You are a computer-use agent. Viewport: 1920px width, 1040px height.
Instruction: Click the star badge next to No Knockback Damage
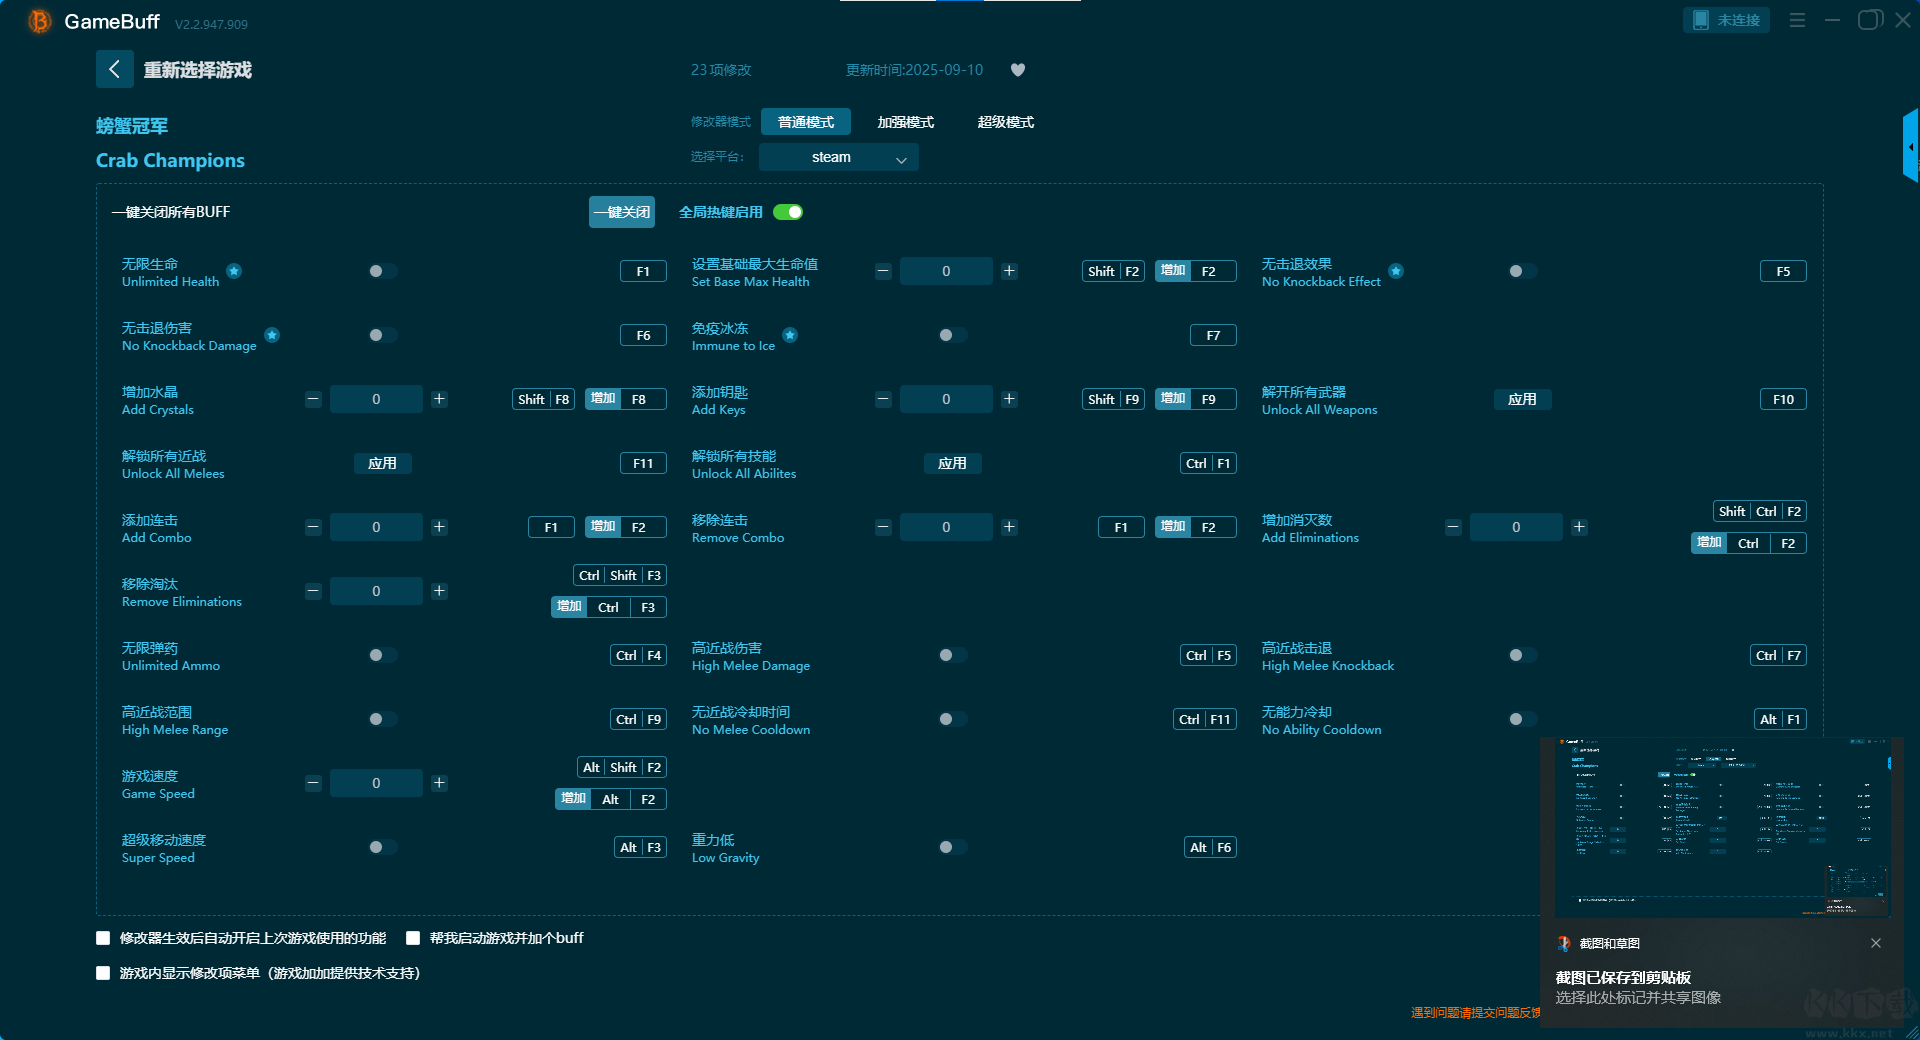(272, 335)
